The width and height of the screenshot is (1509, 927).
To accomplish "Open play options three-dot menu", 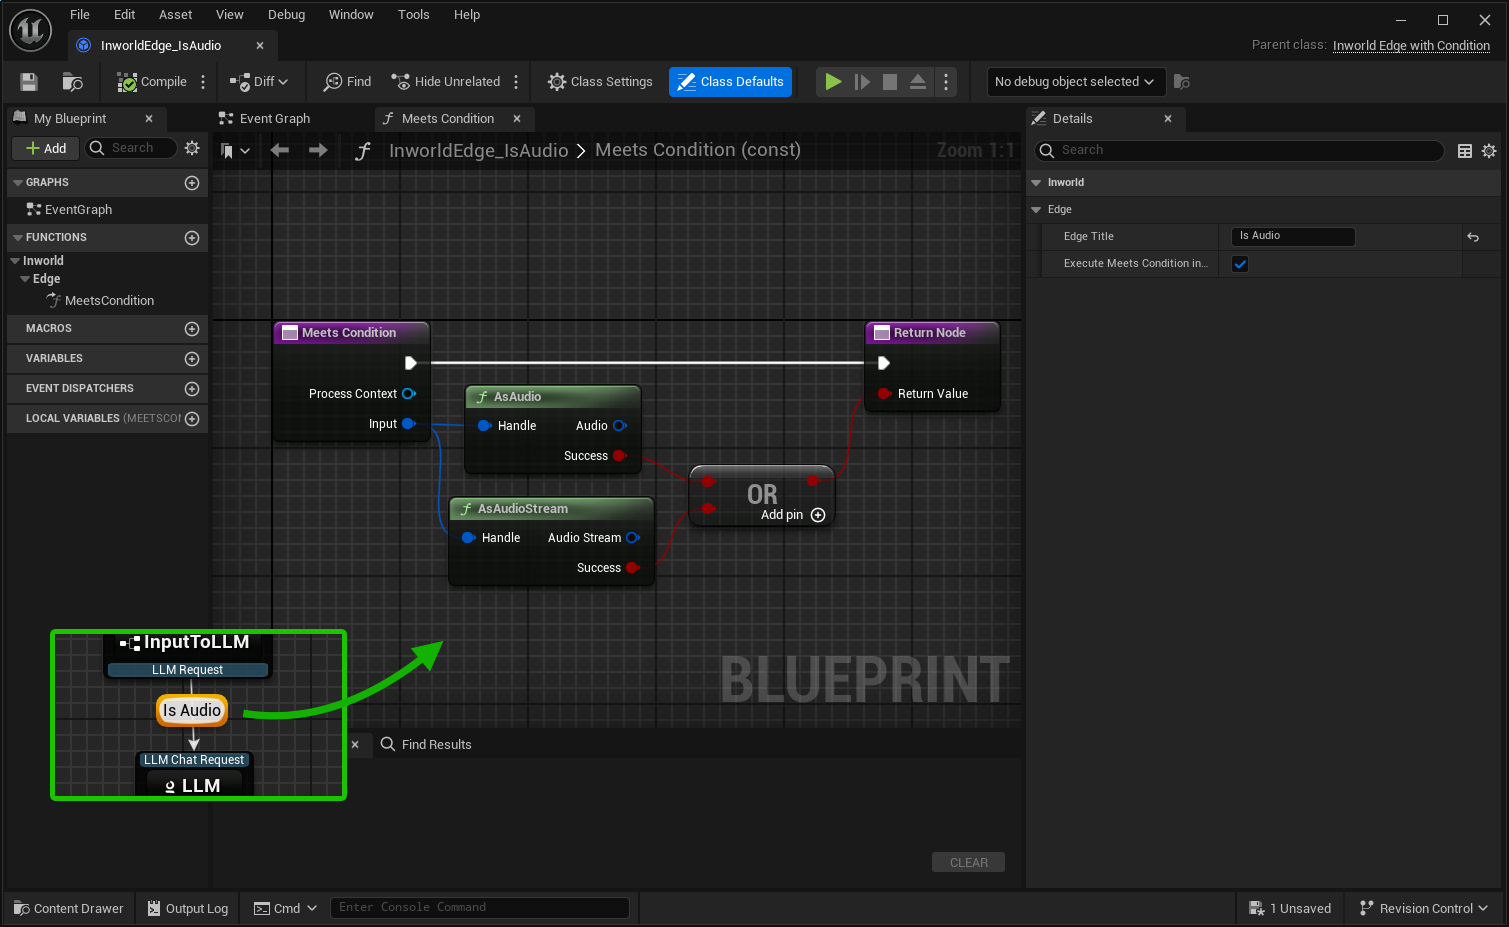I will (x=946, y=82).
